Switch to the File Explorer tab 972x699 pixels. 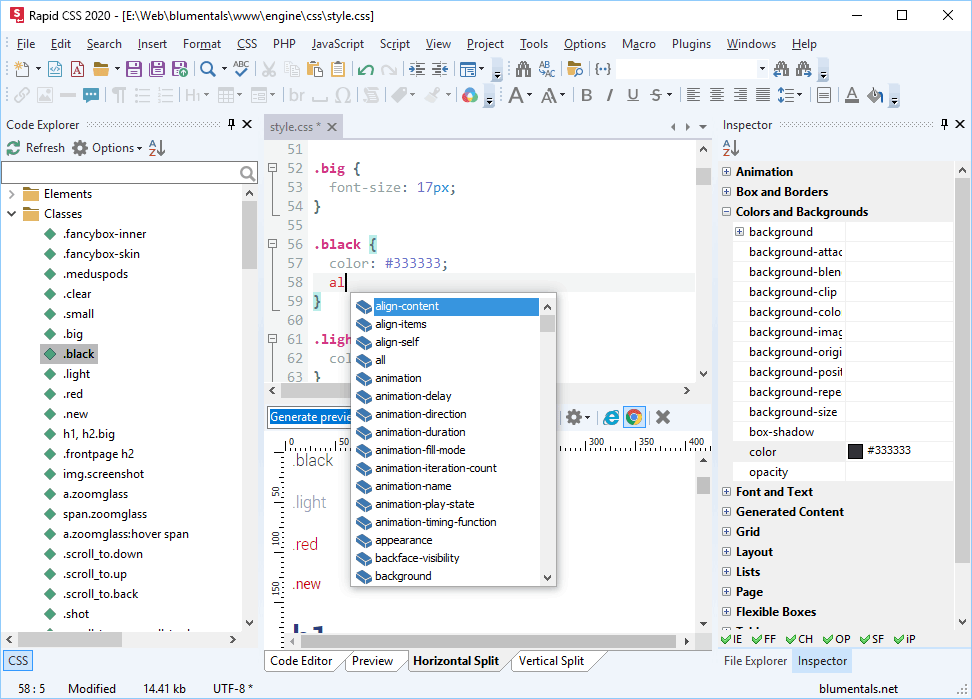coord(755,661)
